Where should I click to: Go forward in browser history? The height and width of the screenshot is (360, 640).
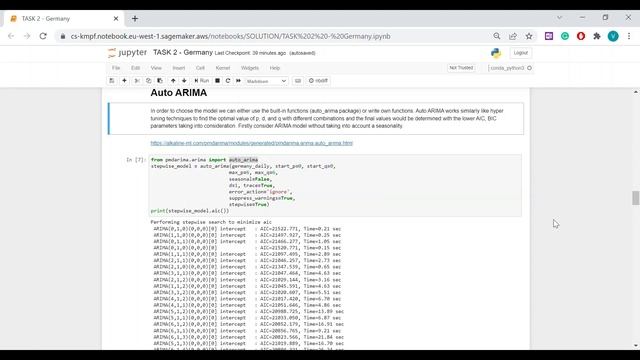tap(27, 36)
